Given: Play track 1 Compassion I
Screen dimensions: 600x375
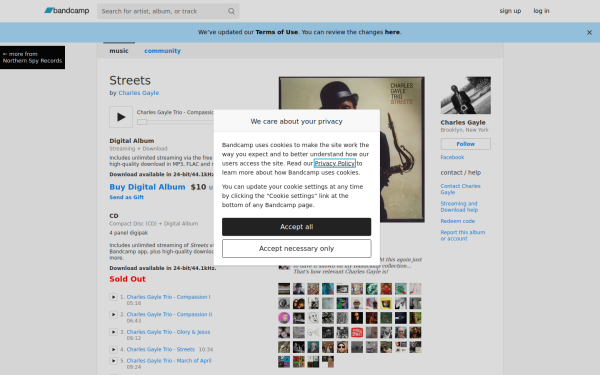Looking at the screenshot, I should click(x=113, y=297).
